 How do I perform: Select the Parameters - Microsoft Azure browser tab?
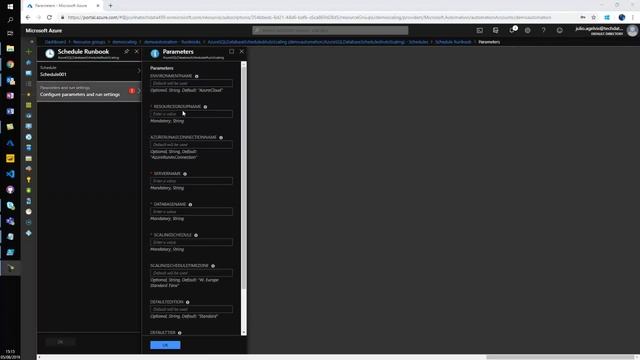point(62,6)
